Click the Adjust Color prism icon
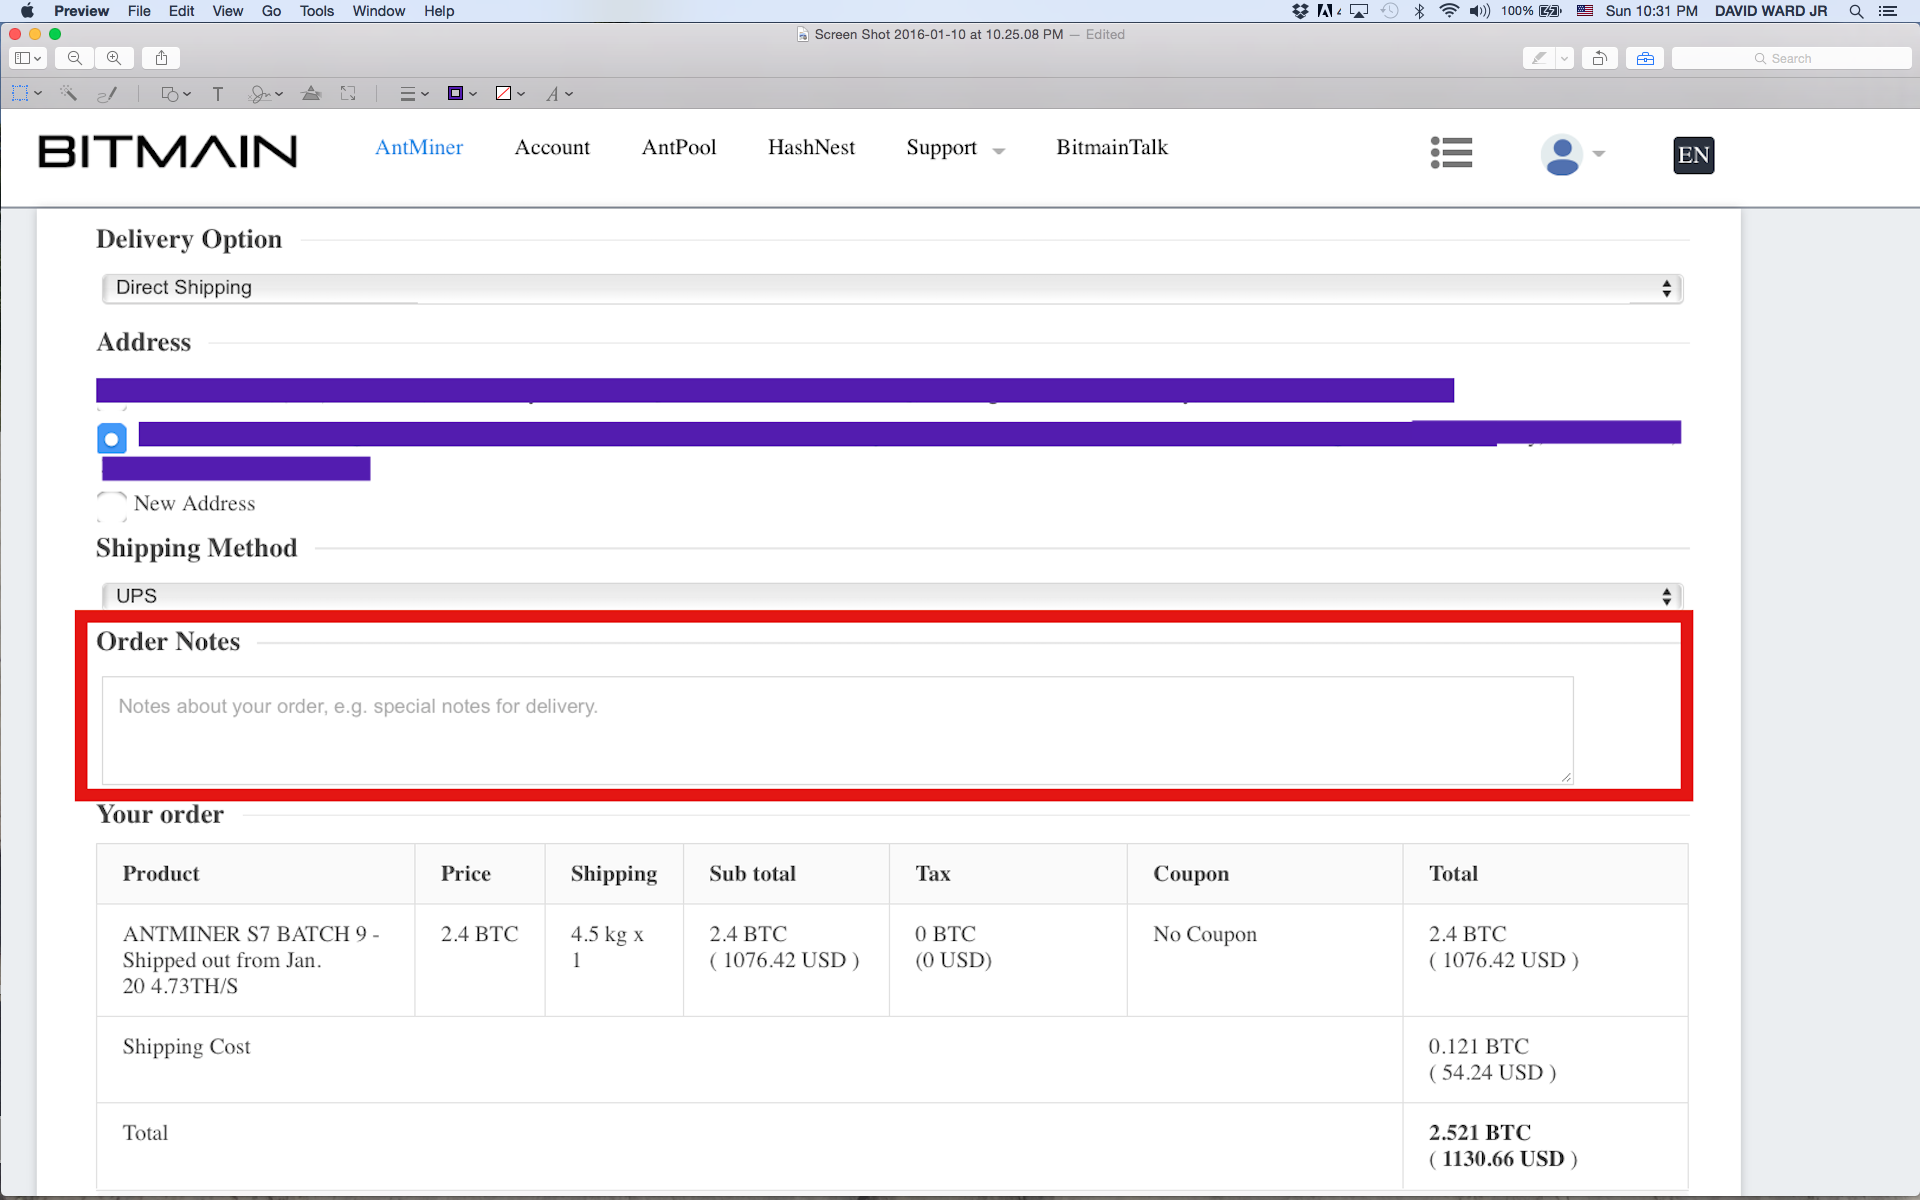 (x=311, y=94)
